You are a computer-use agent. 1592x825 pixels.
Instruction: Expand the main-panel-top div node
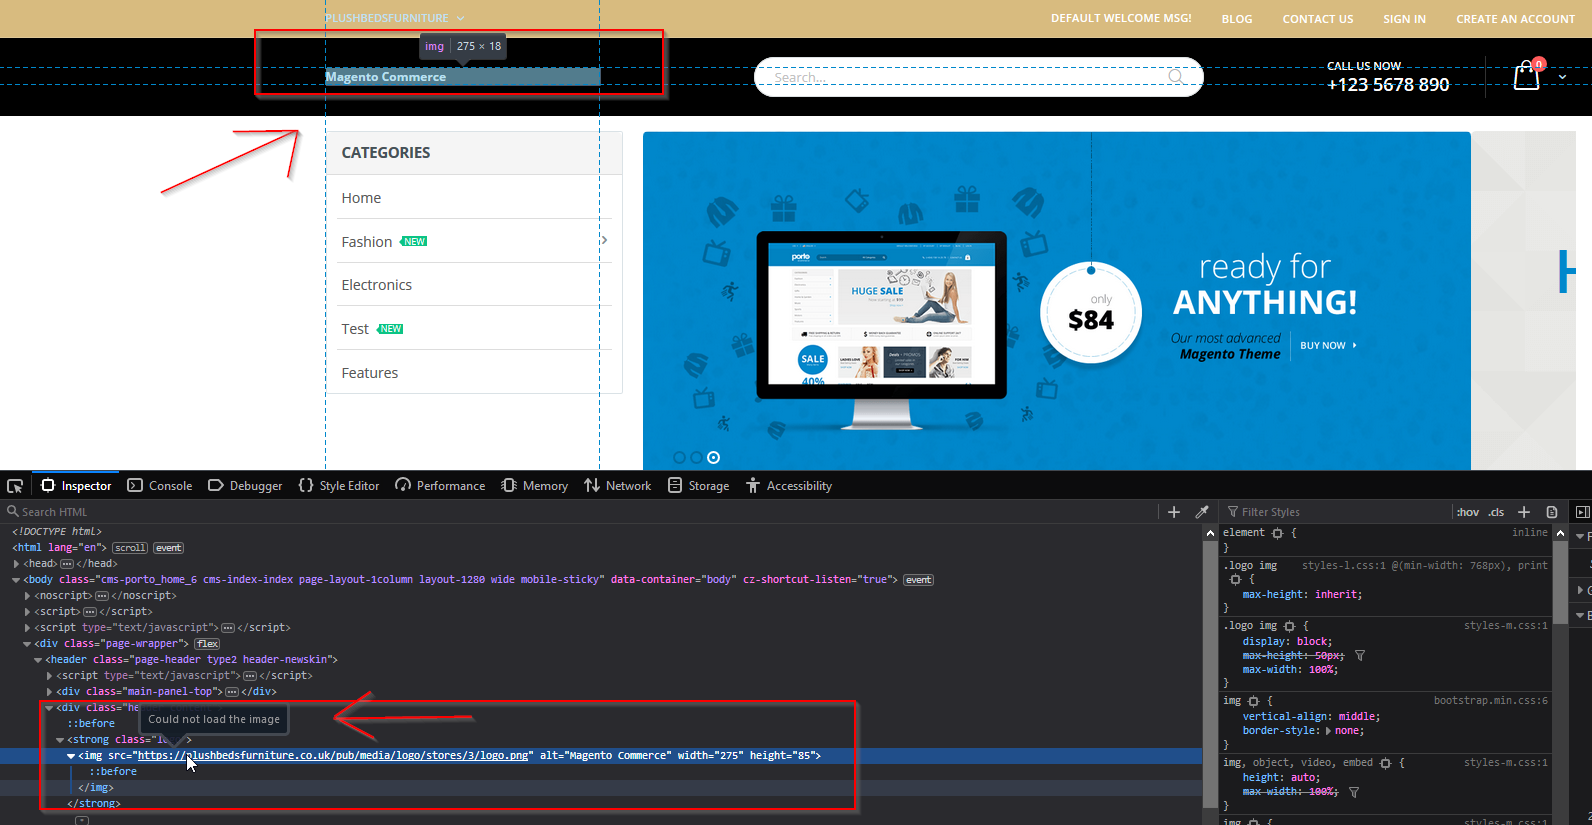pos(49,692)
